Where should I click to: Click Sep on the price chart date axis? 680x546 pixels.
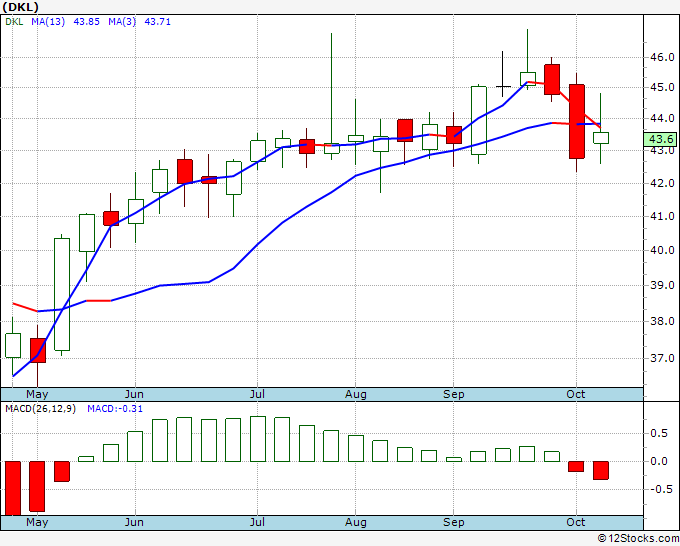[x=454, y=394]
